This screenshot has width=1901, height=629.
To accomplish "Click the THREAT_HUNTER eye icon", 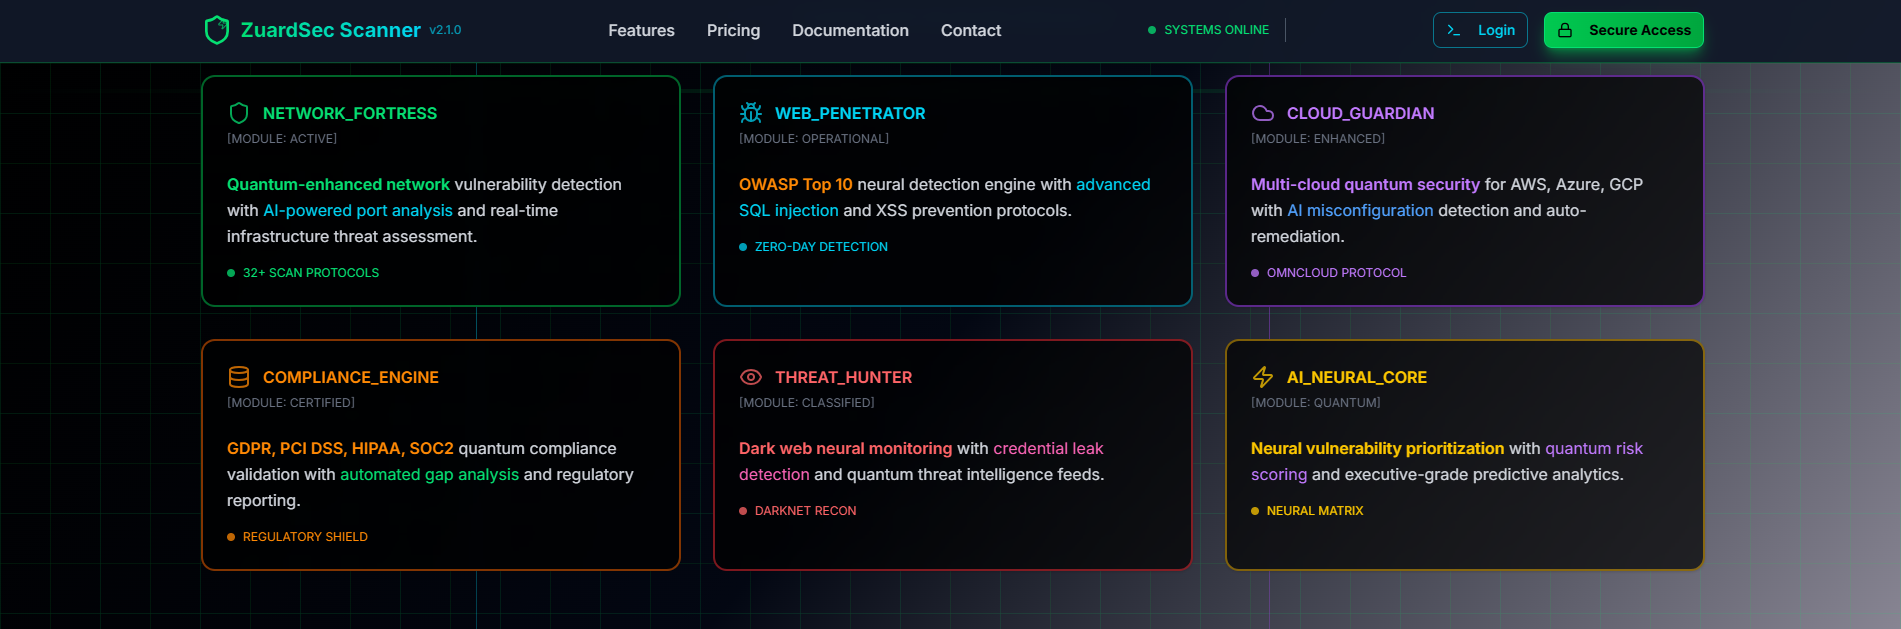I will pyautogui.click(x=751, y=377).
